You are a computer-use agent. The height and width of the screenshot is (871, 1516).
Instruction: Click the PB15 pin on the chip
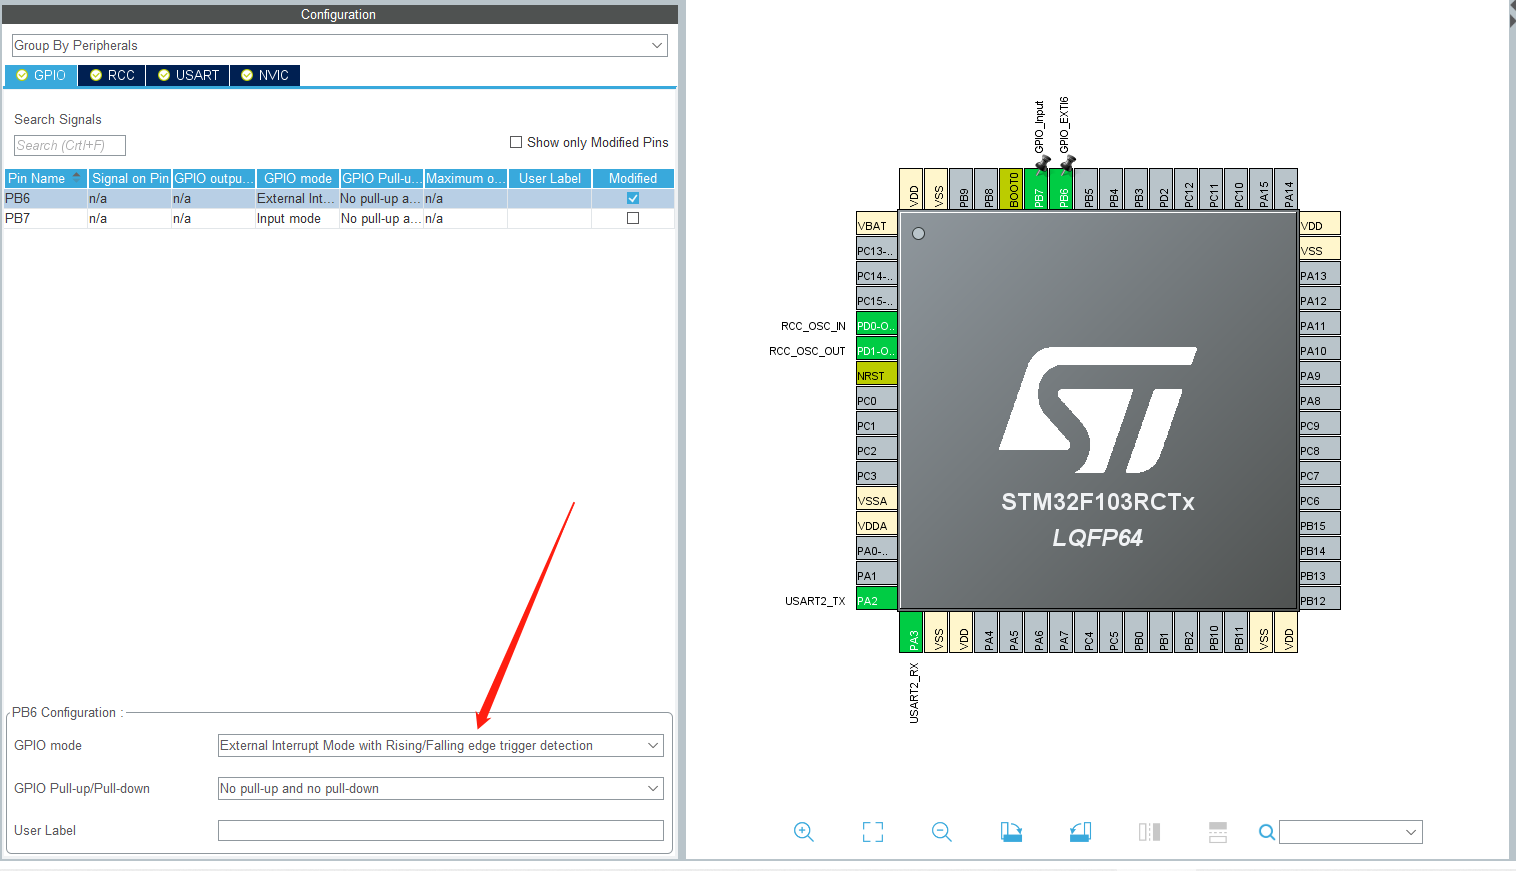1319,525
